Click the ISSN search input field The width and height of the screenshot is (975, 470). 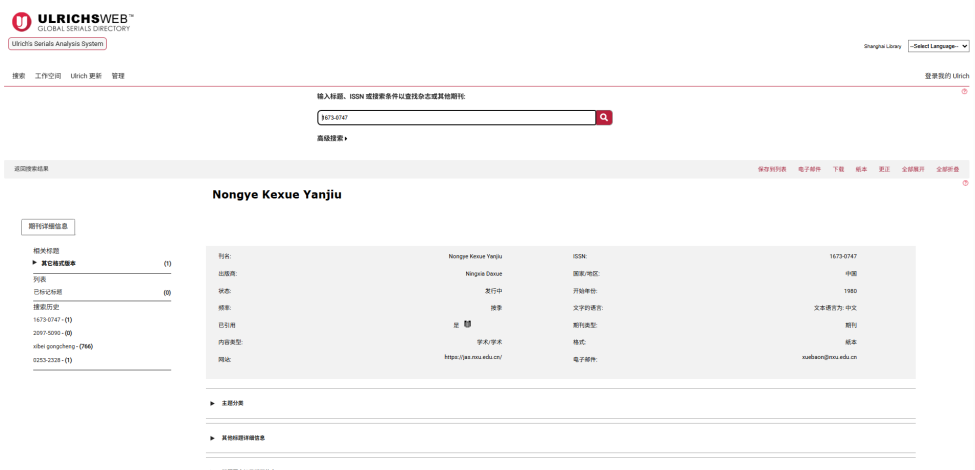(456, 117)
